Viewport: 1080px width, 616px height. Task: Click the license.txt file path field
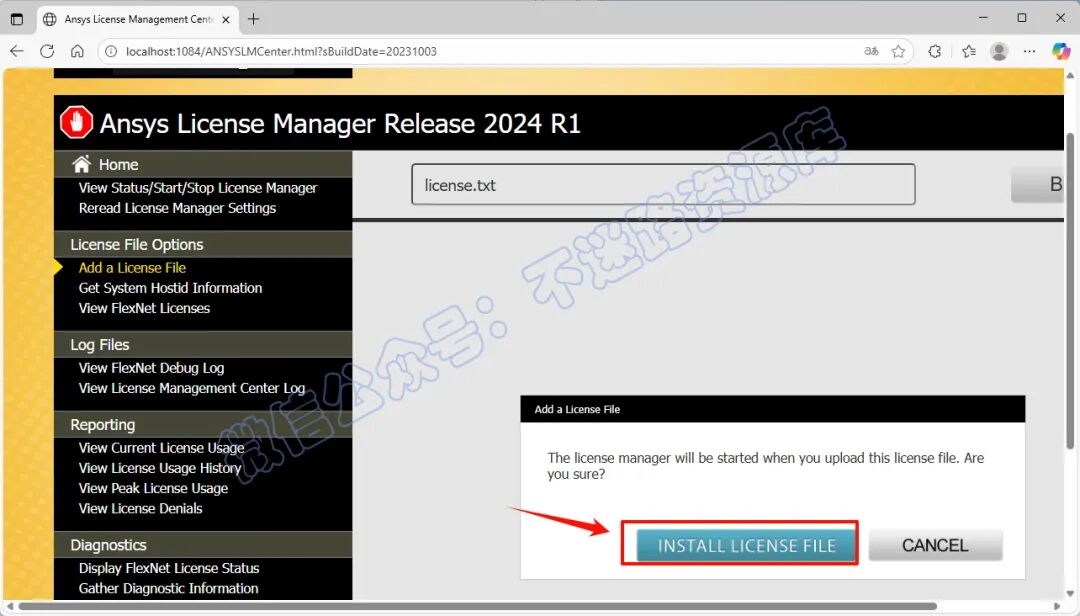click(x=663, y=185)
